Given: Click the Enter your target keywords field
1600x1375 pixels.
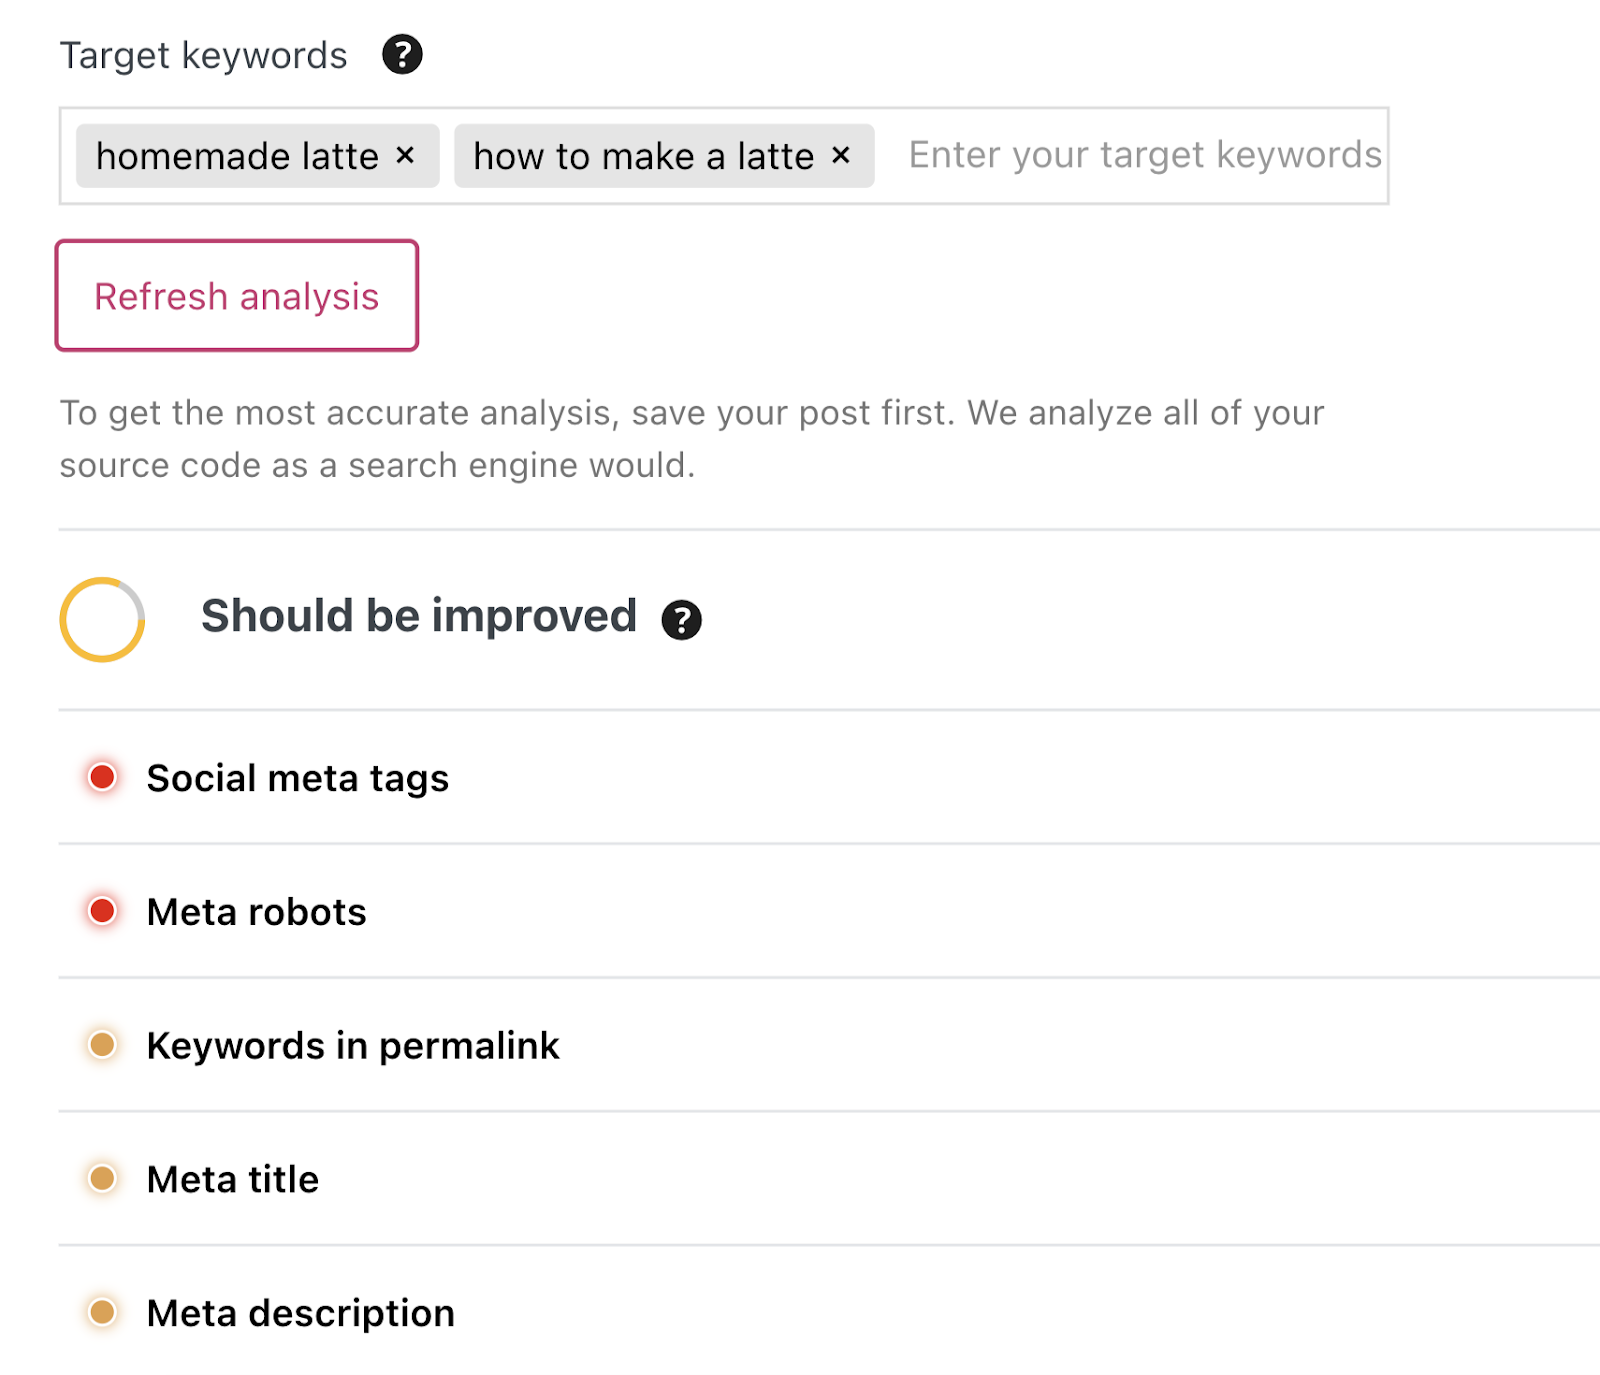Looking at the screenshot, I should coord(1140,155).
